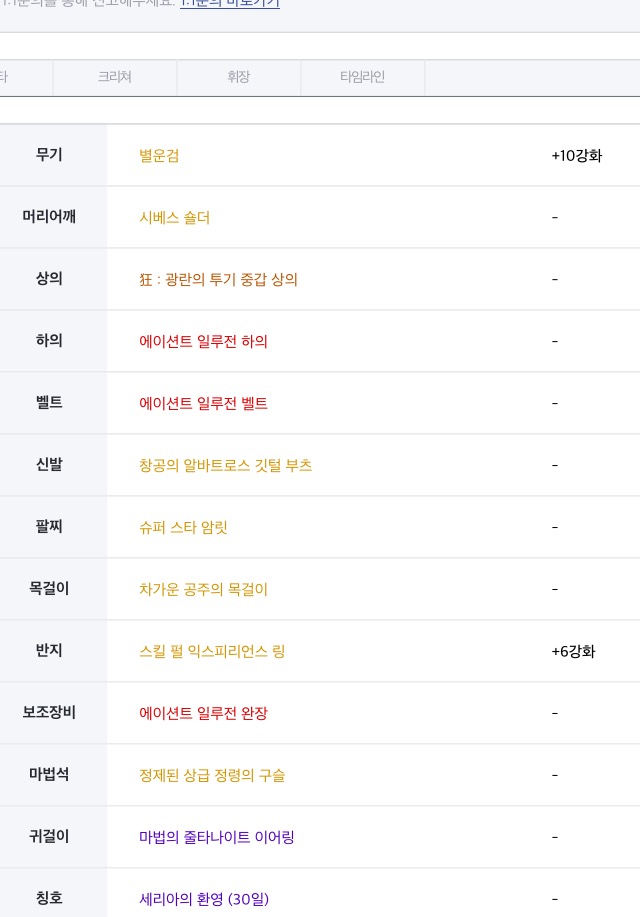Open the 별운검 weapon item
The height and width of the screenshot is (917, 640).
(159, 156)
